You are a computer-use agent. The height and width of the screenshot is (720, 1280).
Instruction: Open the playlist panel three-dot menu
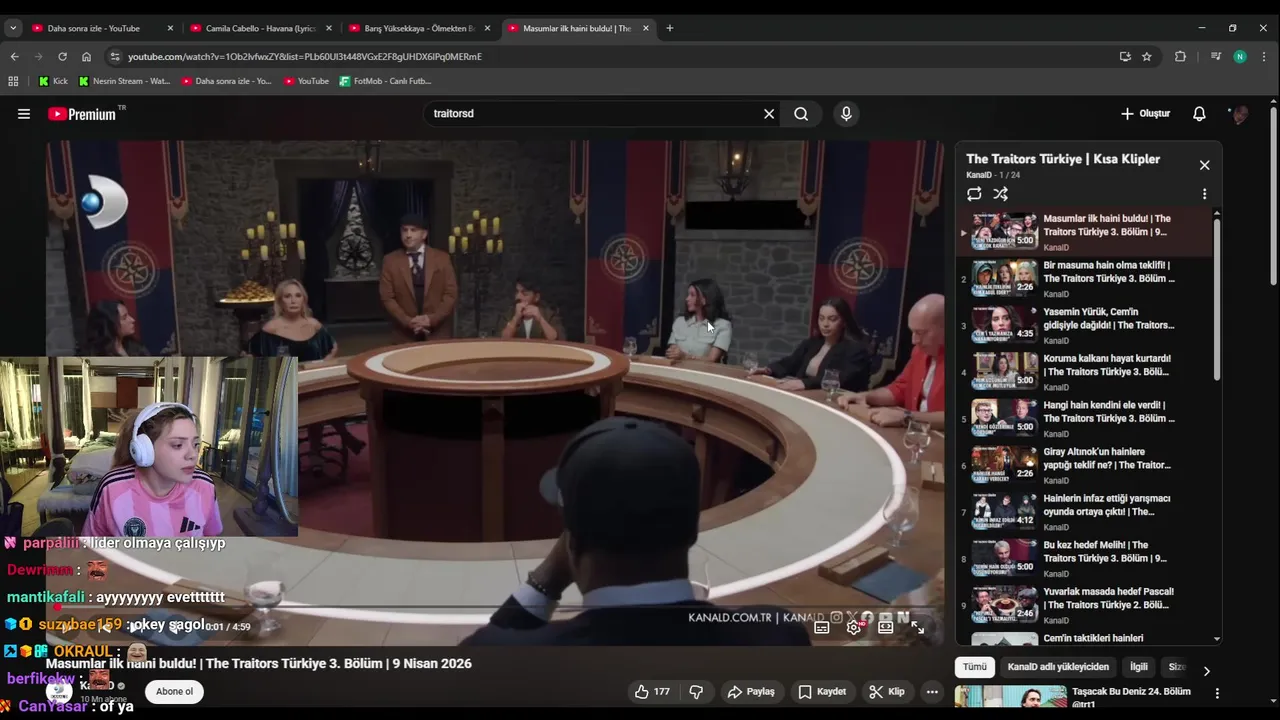point(1204,194)
